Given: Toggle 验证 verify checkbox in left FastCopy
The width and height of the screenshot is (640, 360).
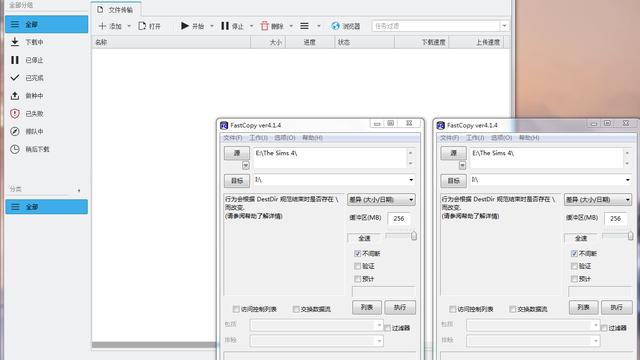Looking at the screenshot, I should point(358,266).
